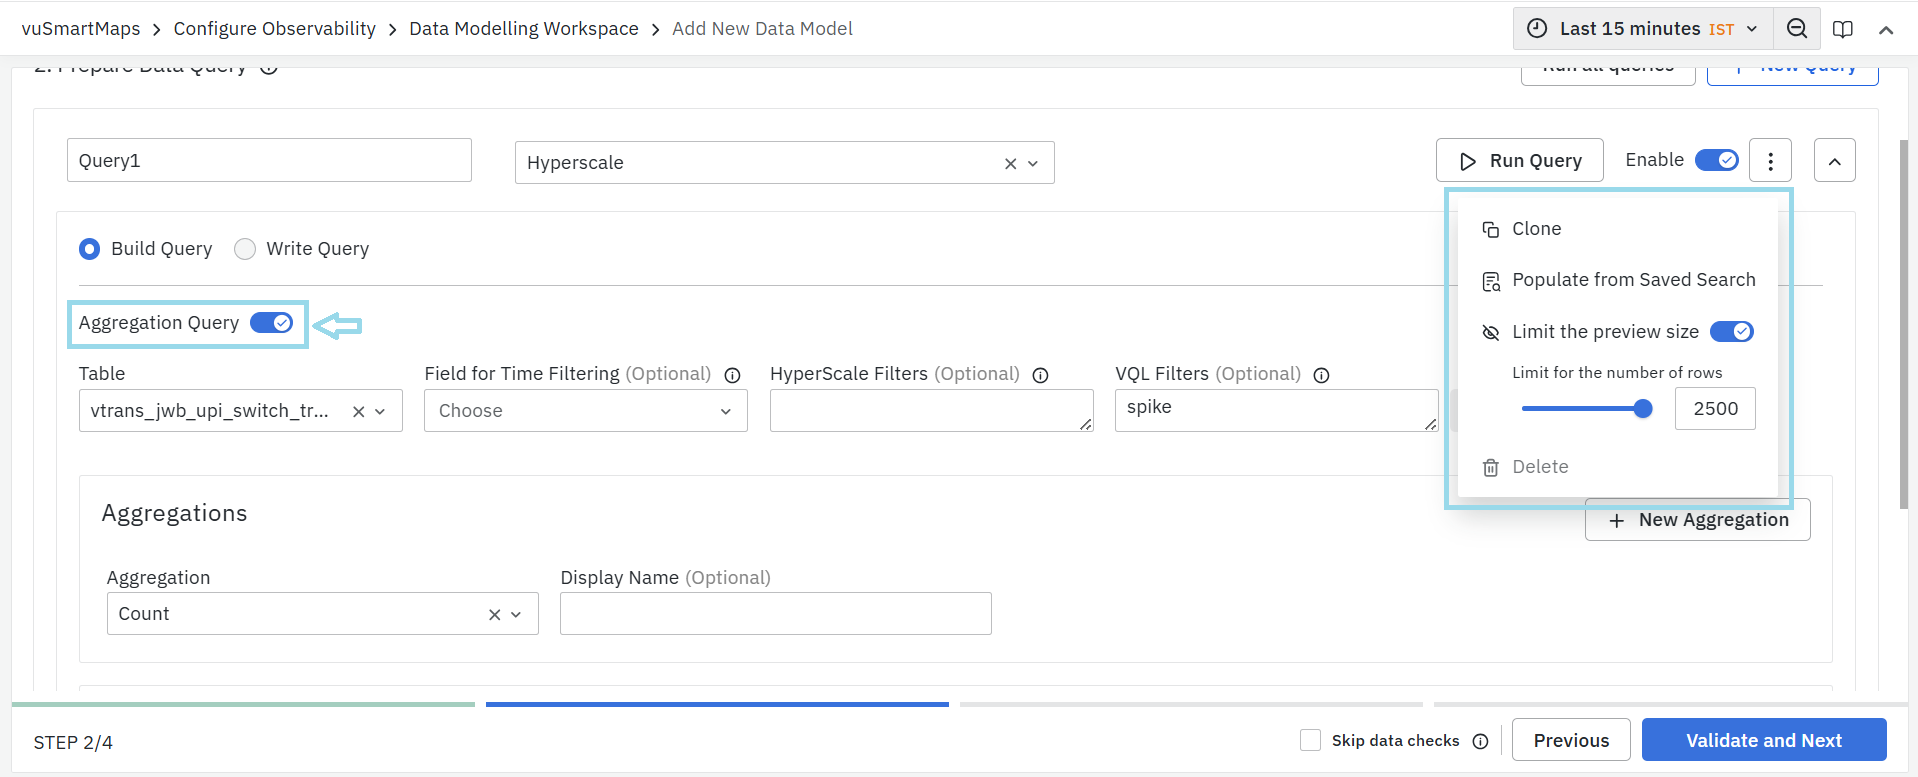
Task: Disable the Limit the preview size toggle
Action: pyautogui.click(x=1731, y=332)
